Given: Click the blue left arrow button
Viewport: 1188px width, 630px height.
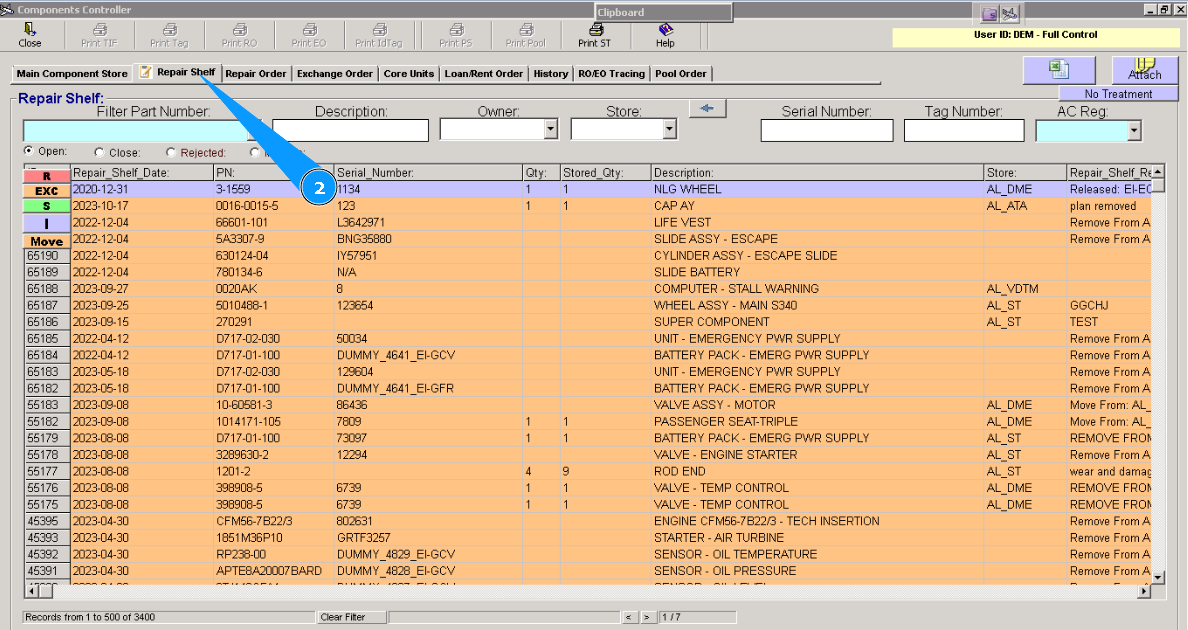Looking at the screenshot, I should tap(708, 109).
